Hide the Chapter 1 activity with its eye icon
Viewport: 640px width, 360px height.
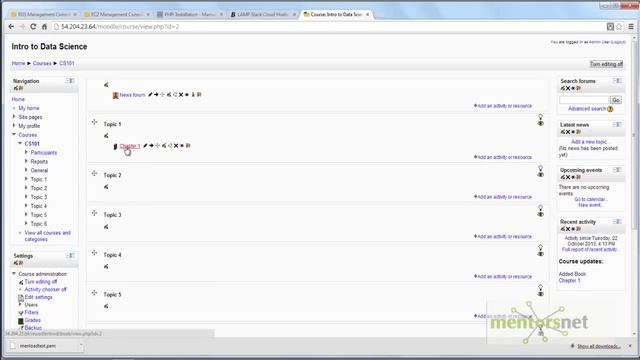(x=182, y=146)
